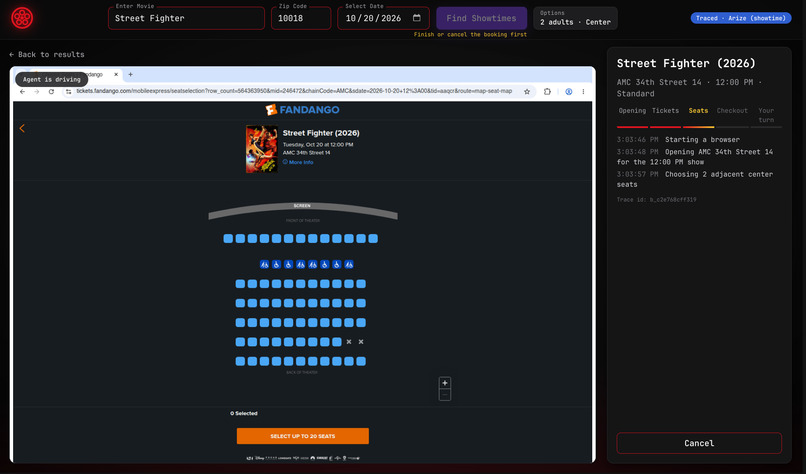Zoom in on the seat map
This screenshot has width=806, height=474.
(x=445, y=382)
